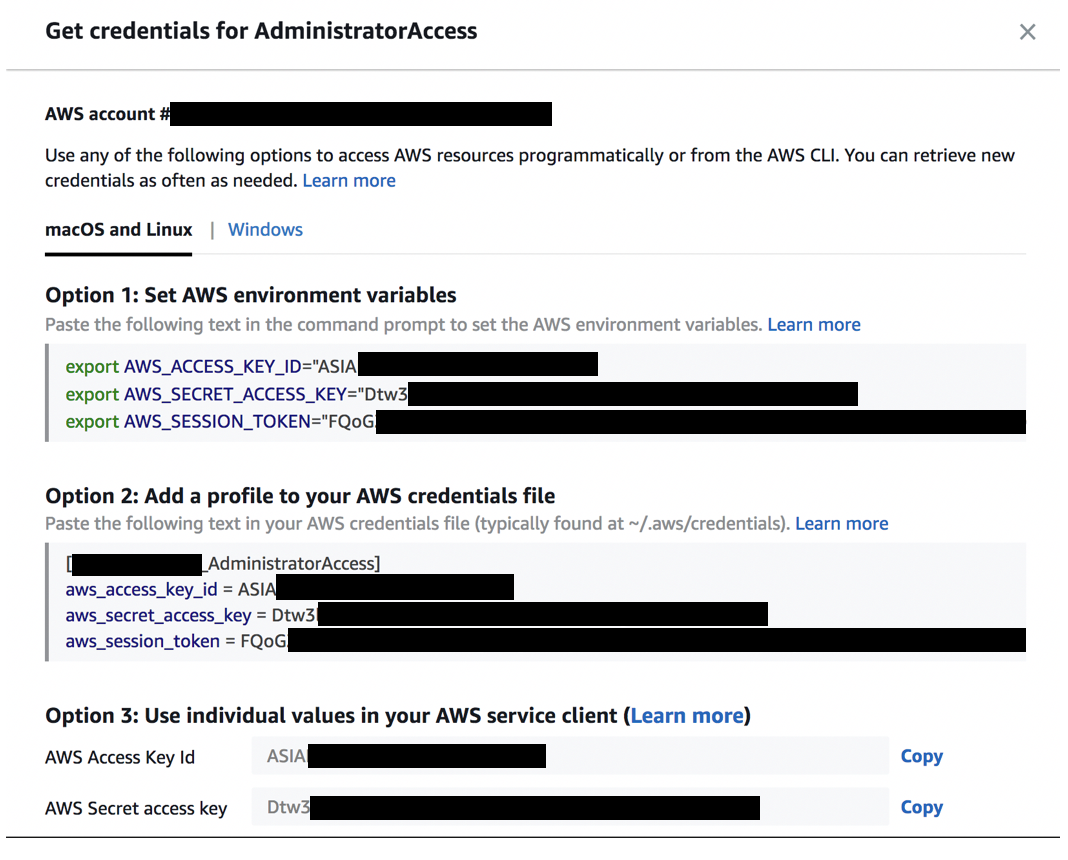Select the macOS and Linux tab
This screenshot has width=1068, height=860.
click(119, 230)
